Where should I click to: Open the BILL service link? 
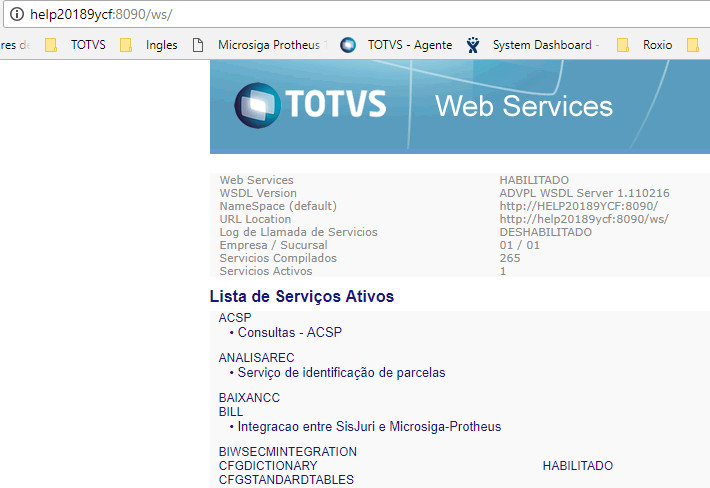tap(231, 411)
